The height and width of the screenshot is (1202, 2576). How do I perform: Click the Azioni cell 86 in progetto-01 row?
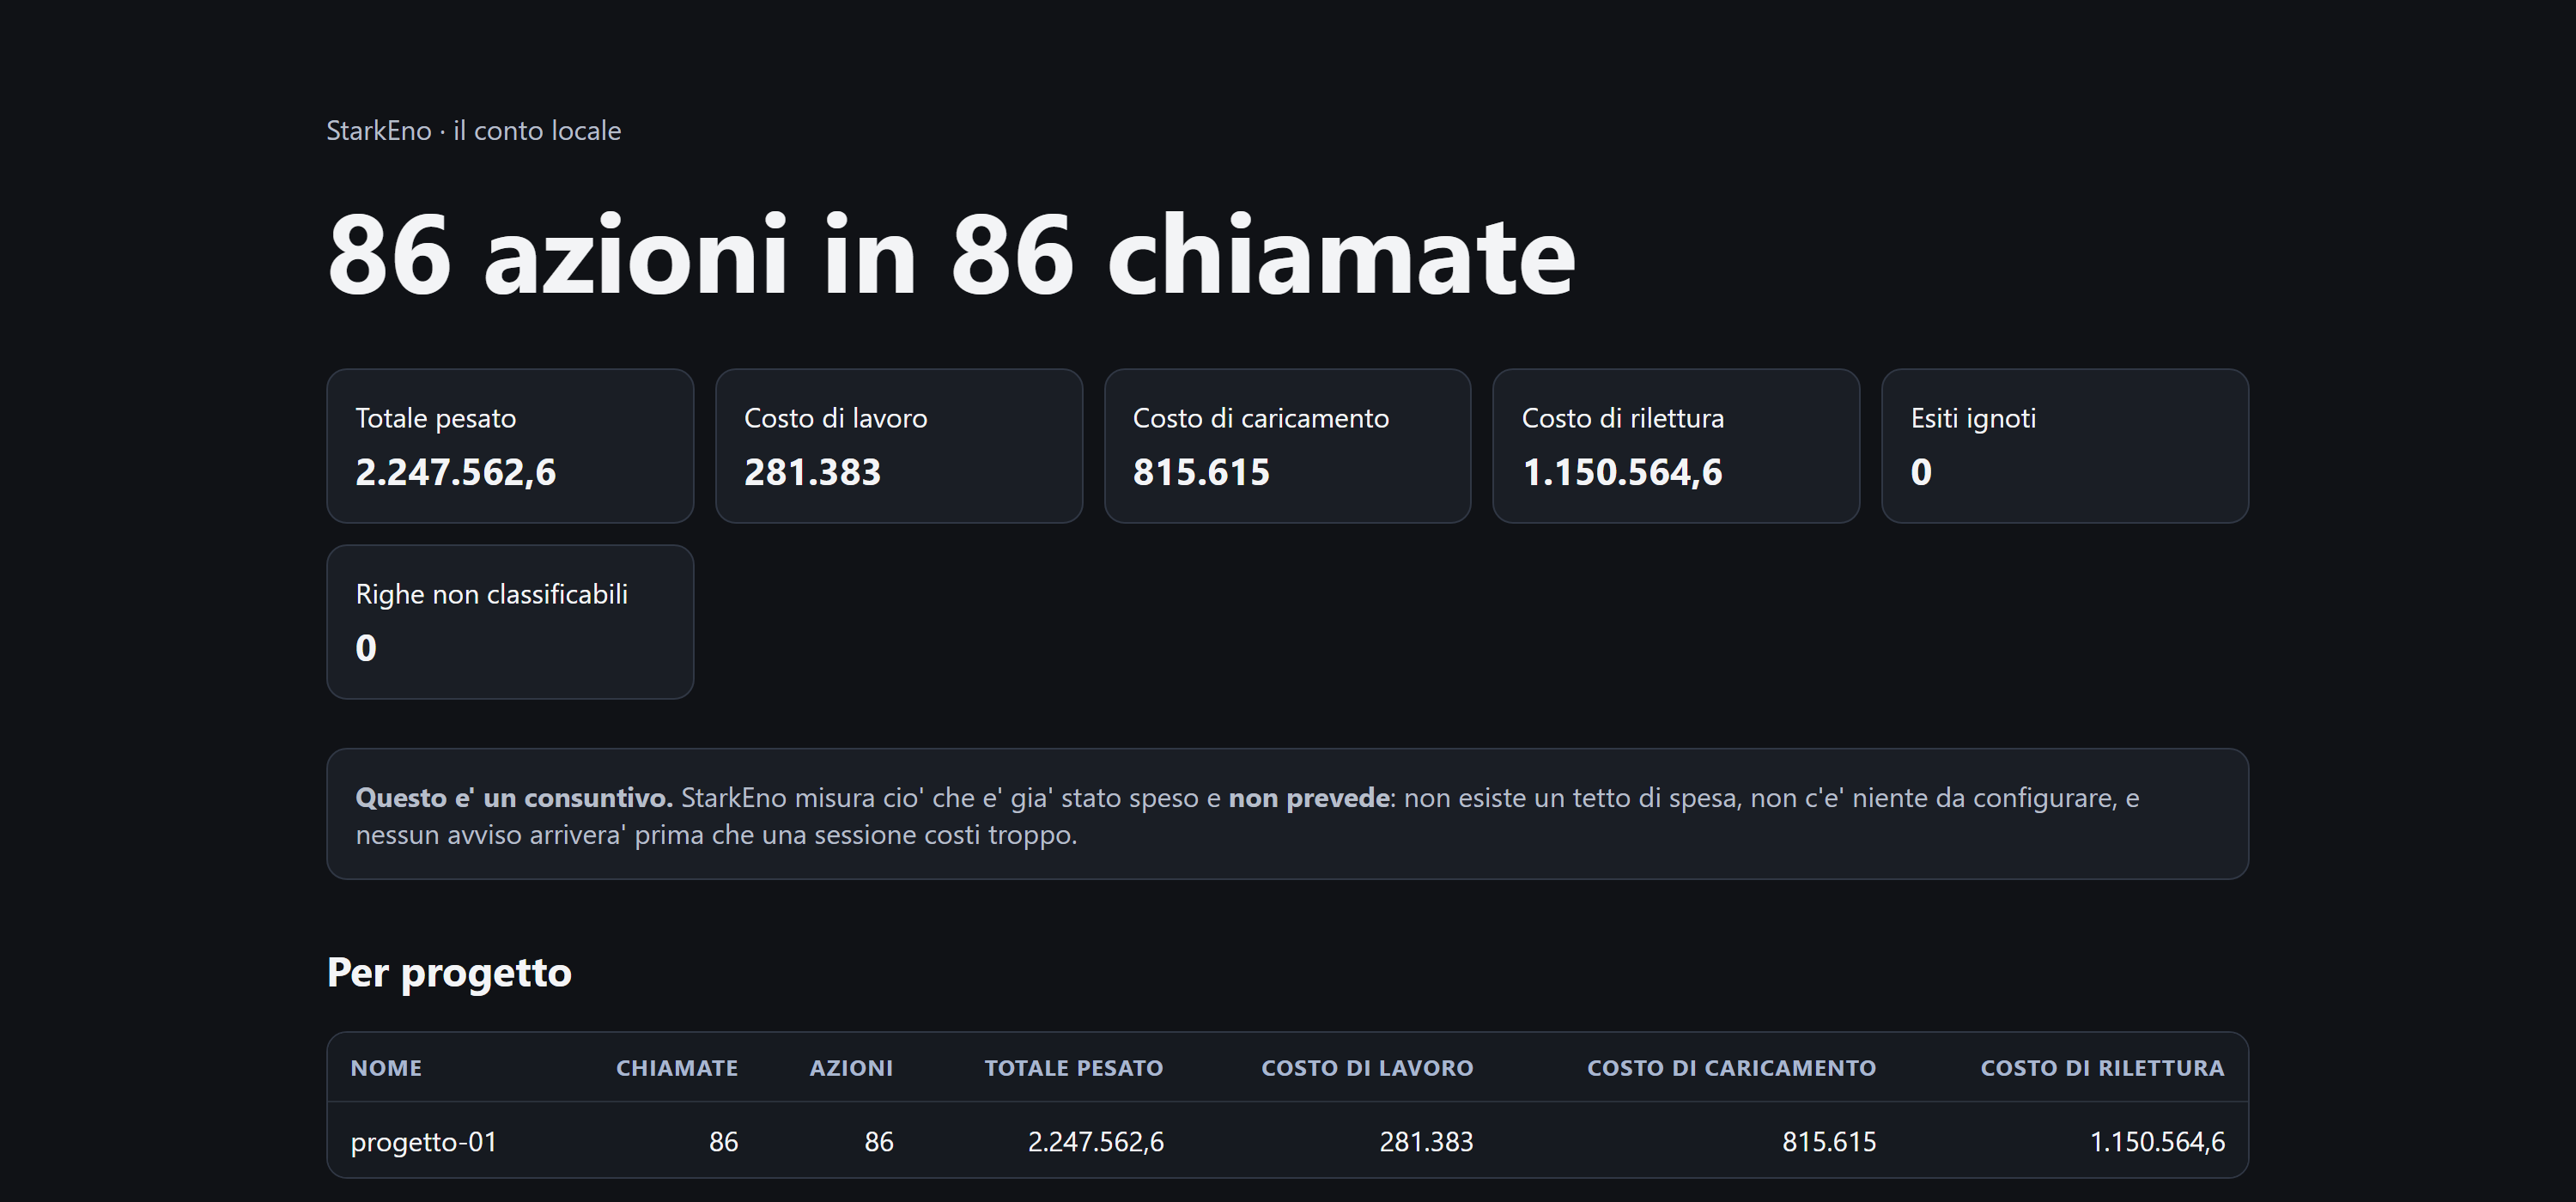879,1142
